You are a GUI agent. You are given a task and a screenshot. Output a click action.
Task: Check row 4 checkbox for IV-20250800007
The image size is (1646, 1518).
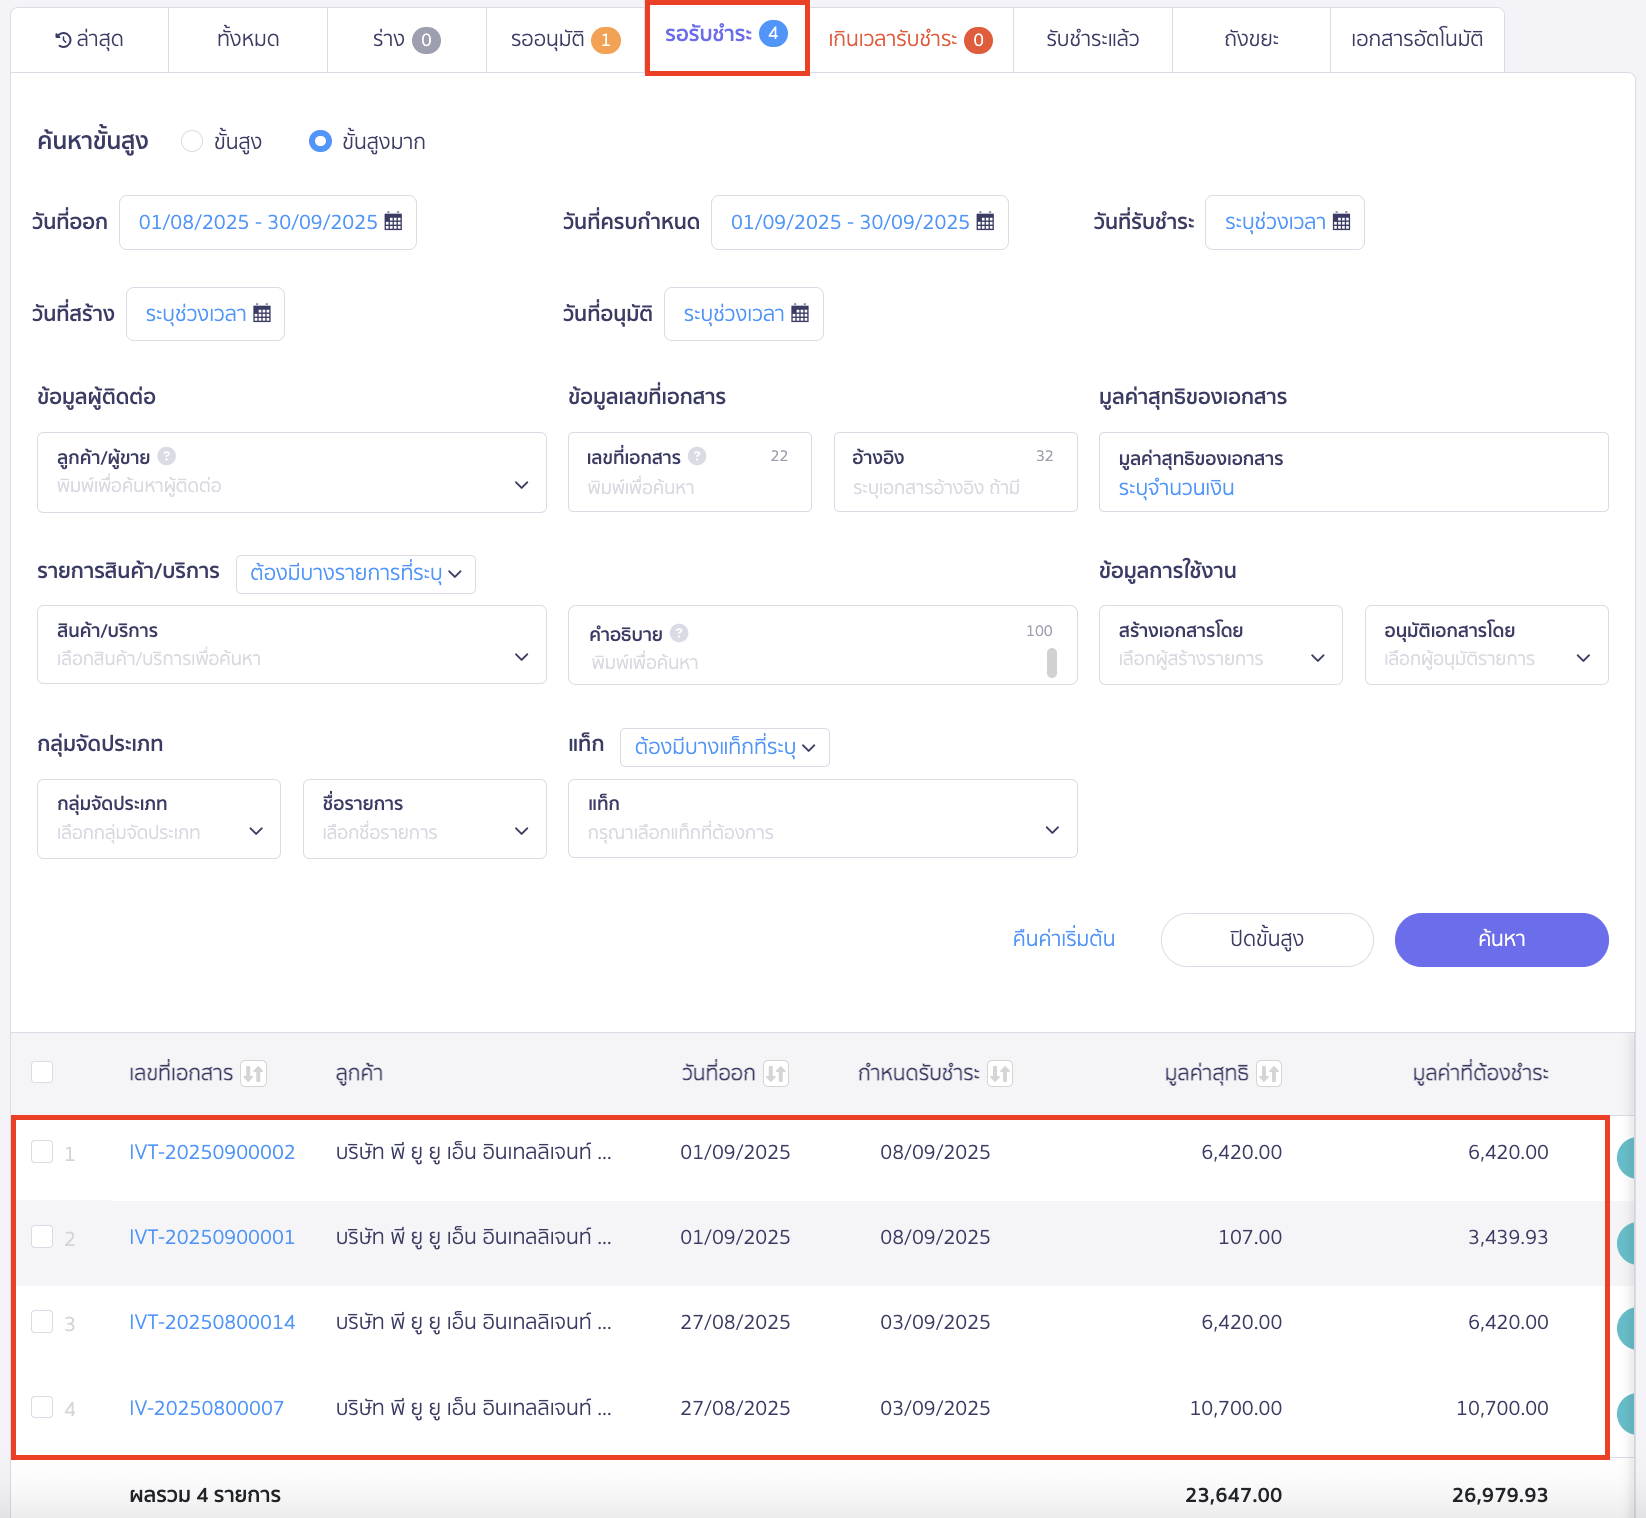click(42, 1407)
